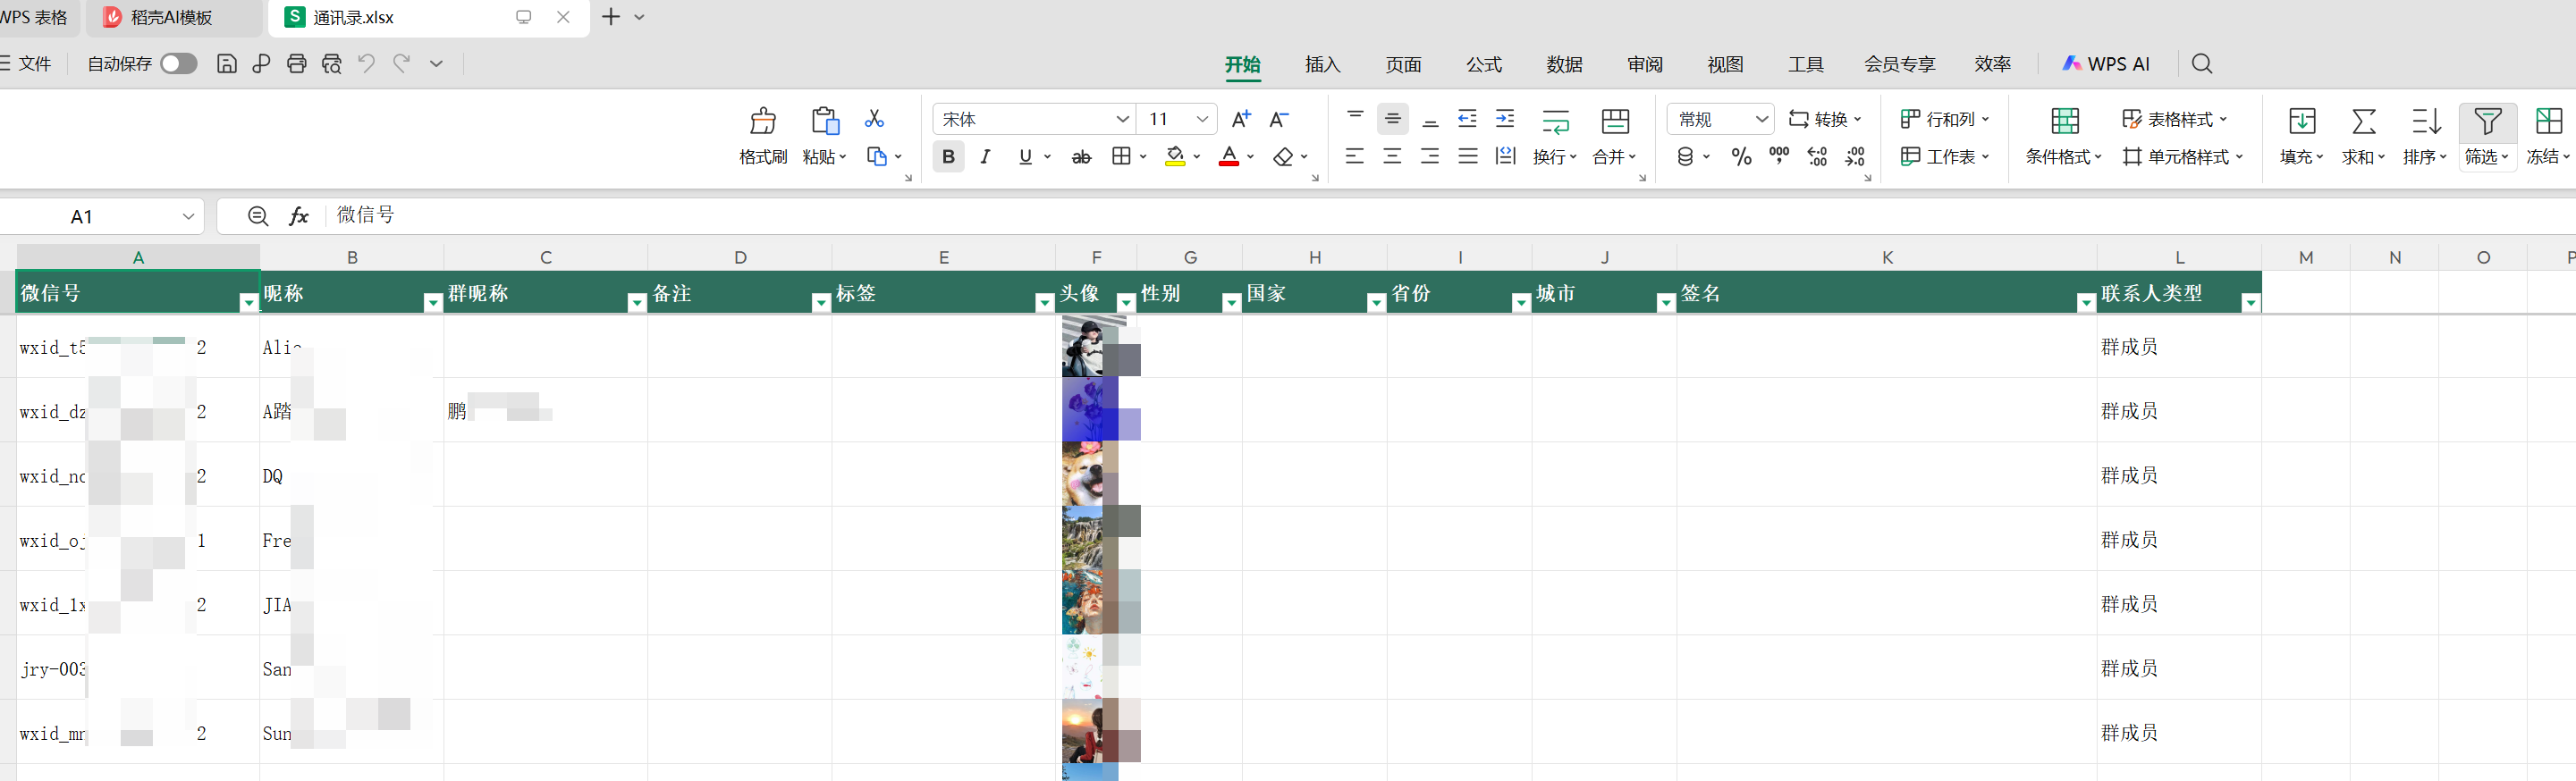Click Wrap Text (换行) button
The width and height of the screenshot is (2576, 781).
pos(1555,136)
